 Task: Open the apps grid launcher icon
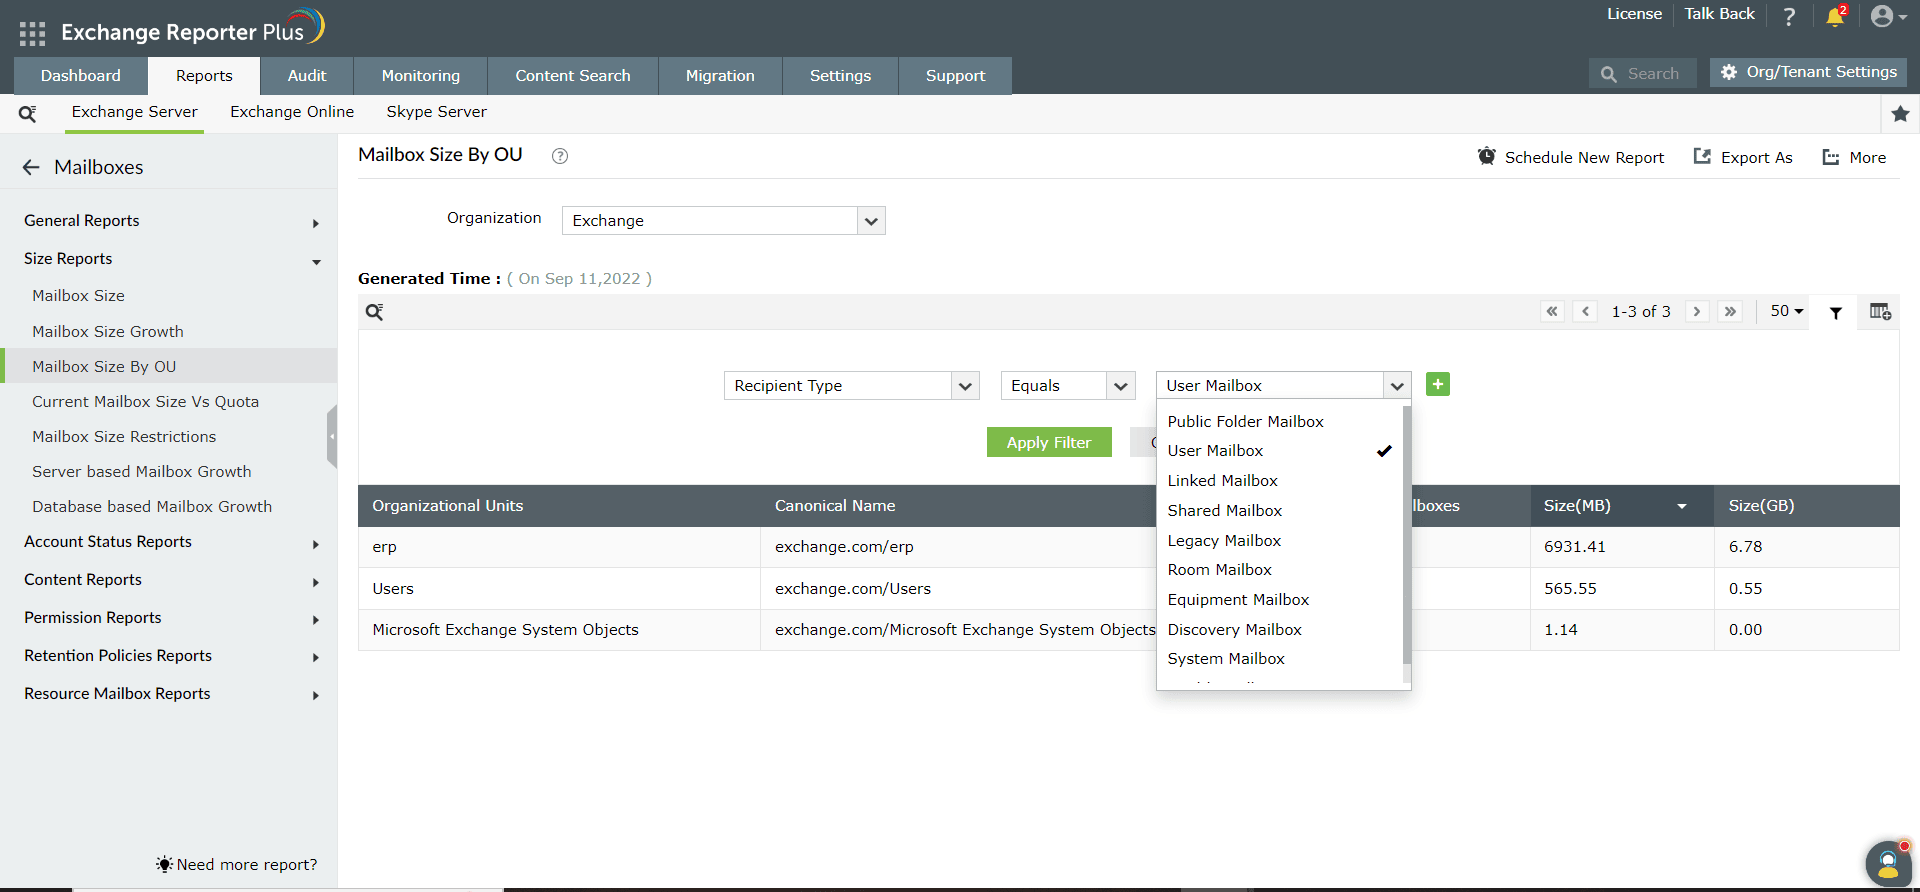32,33
